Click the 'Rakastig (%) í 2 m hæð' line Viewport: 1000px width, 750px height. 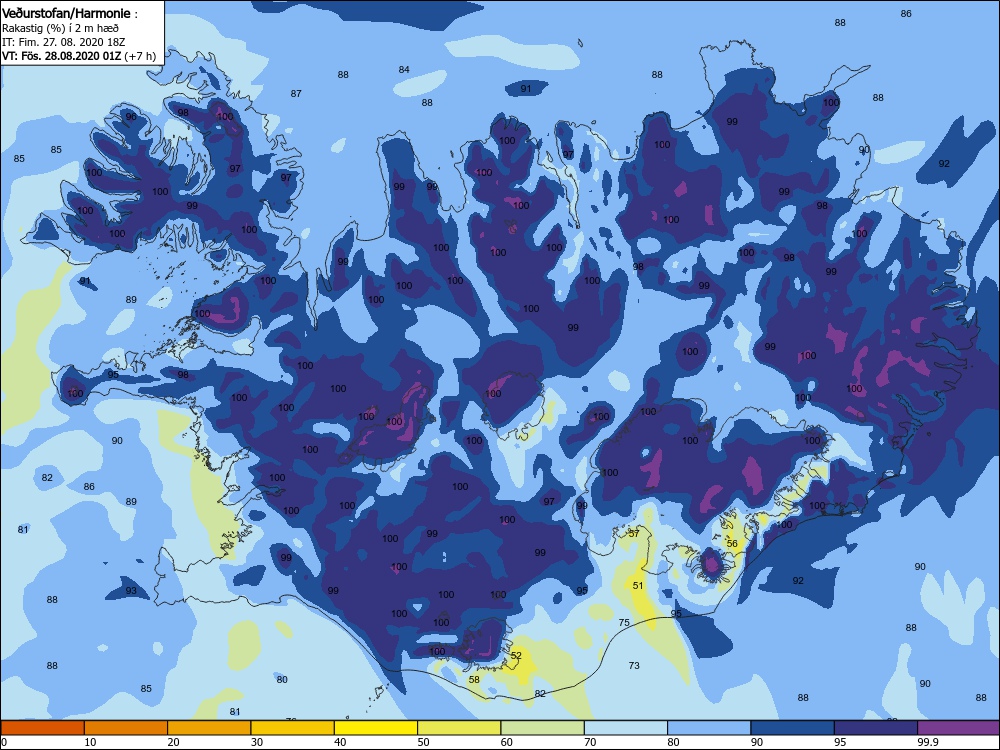(x=60, y=28)
